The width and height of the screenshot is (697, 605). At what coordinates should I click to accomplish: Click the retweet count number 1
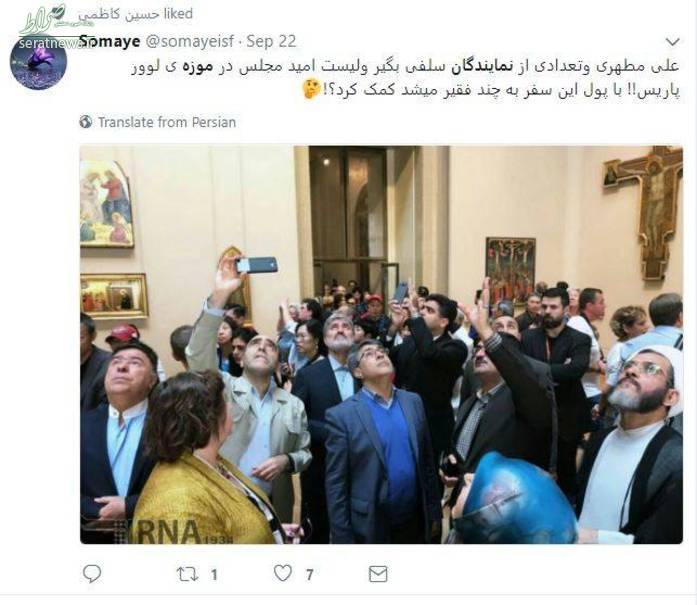[214, 575]
